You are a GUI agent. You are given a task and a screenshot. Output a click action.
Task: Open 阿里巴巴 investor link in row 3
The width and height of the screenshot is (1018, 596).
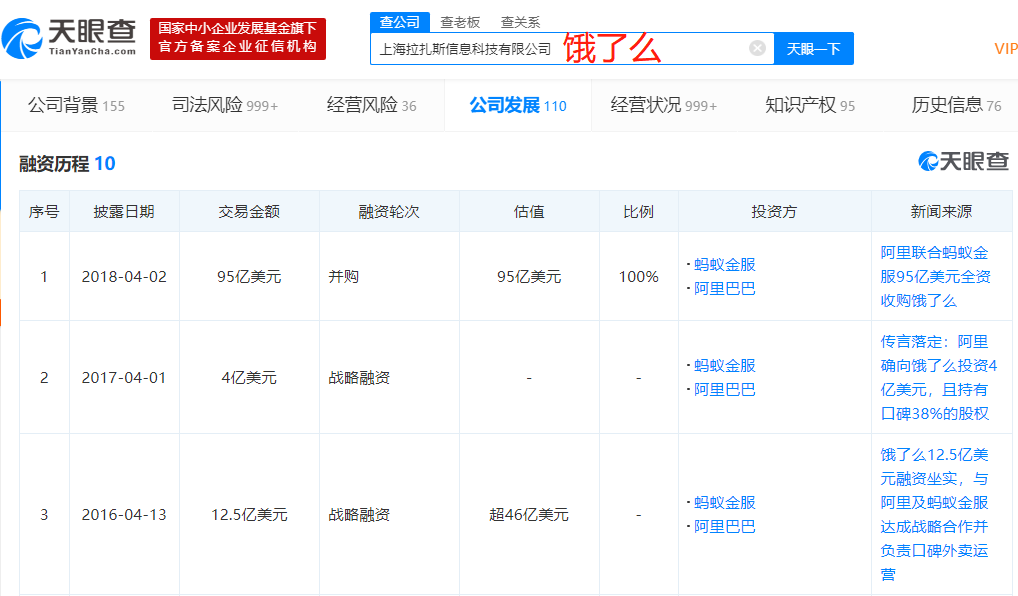(725, 527)
